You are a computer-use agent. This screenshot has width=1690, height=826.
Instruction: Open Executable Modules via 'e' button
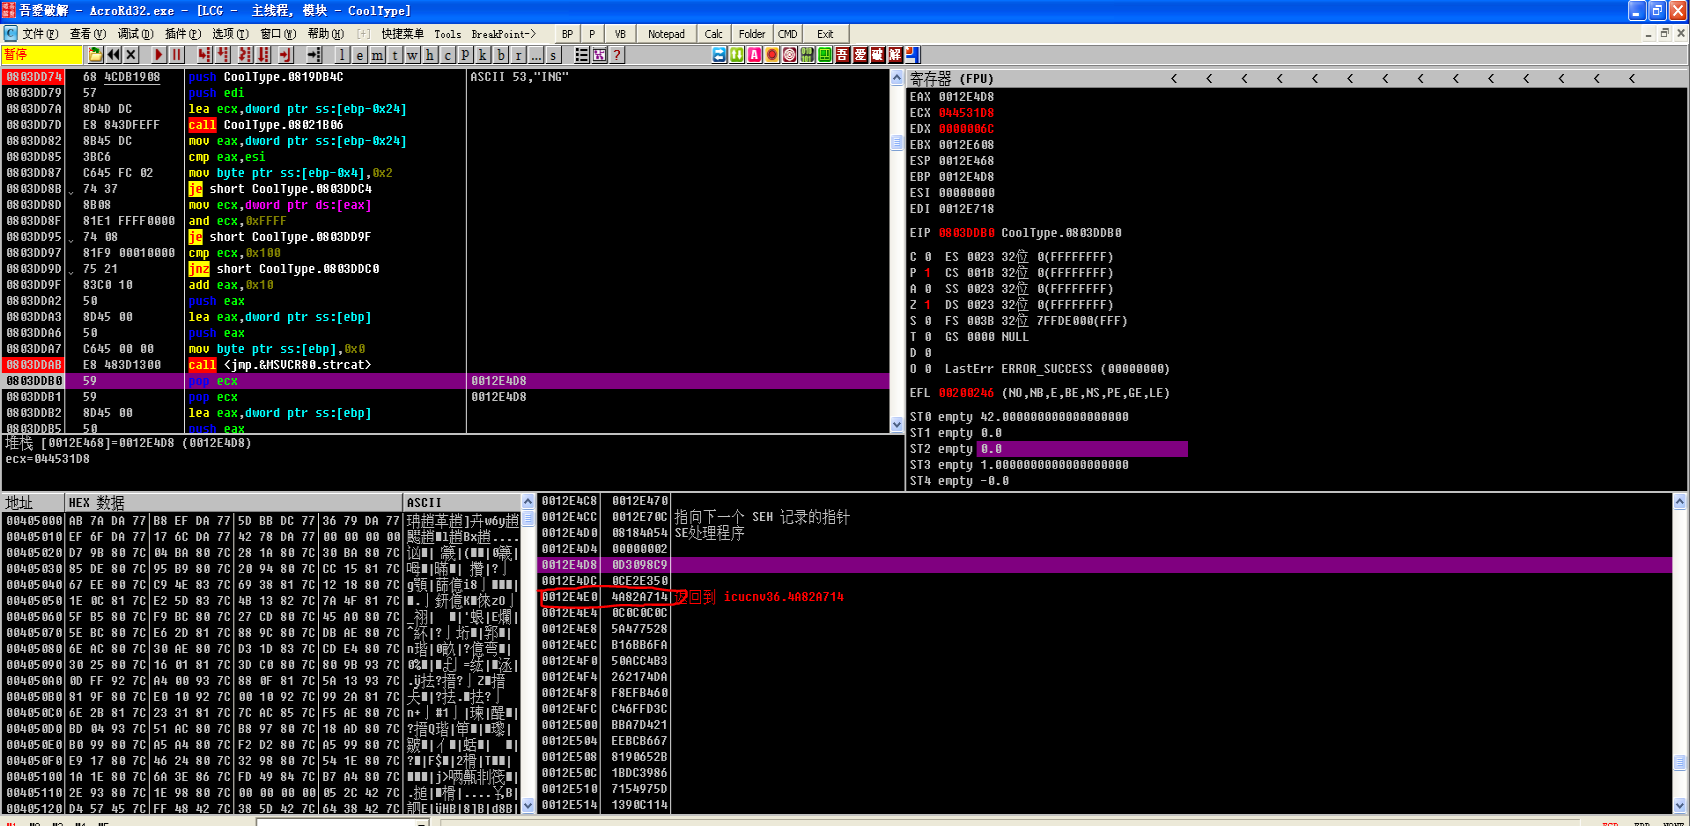(359, 55)
